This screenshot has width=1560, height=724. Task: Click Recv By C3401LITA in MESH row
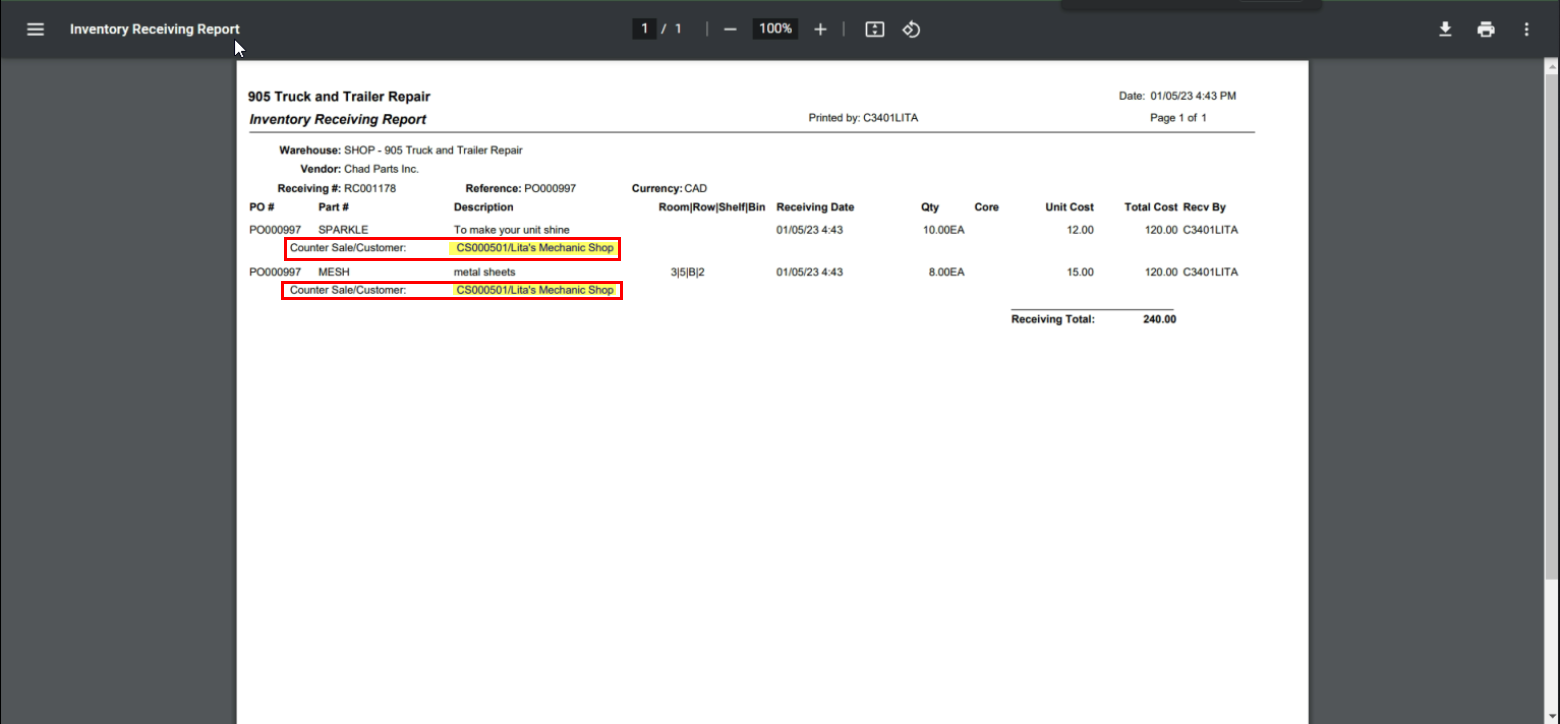[x=1210, y=272]
